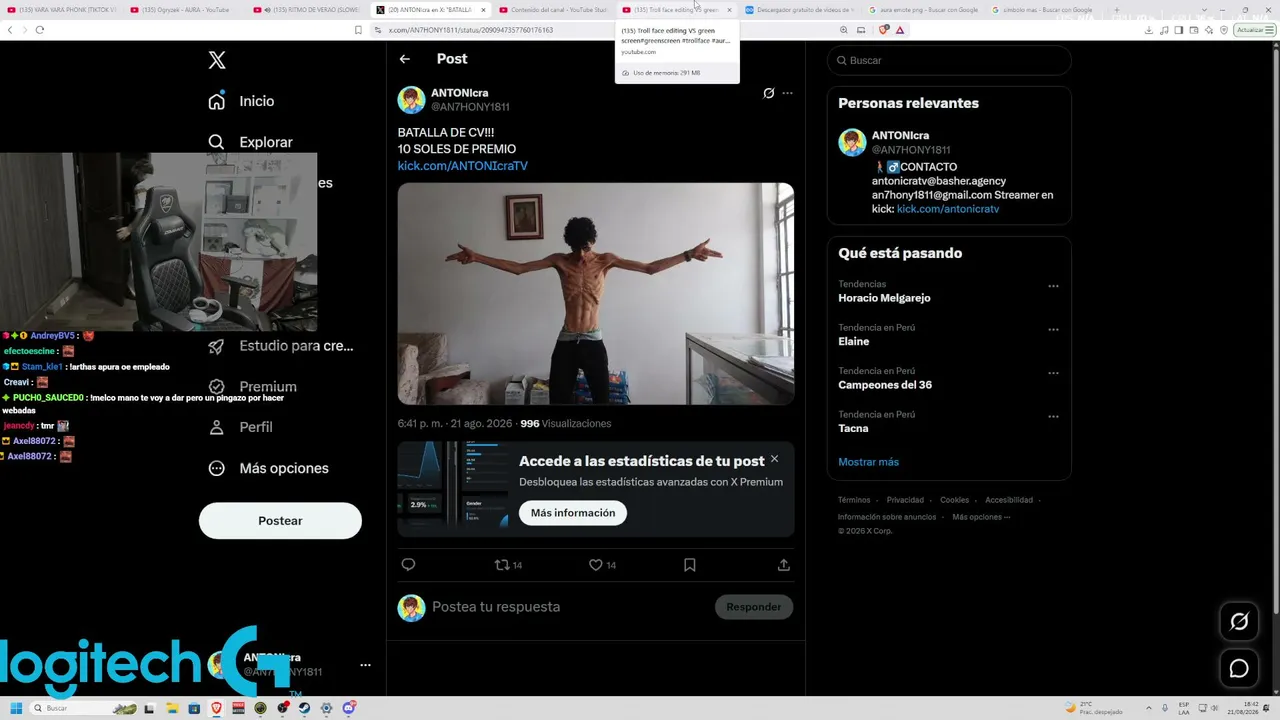Open Perfil from the sidebar
The width and height of the screenshot is (1280, 720).
[240, 427]
